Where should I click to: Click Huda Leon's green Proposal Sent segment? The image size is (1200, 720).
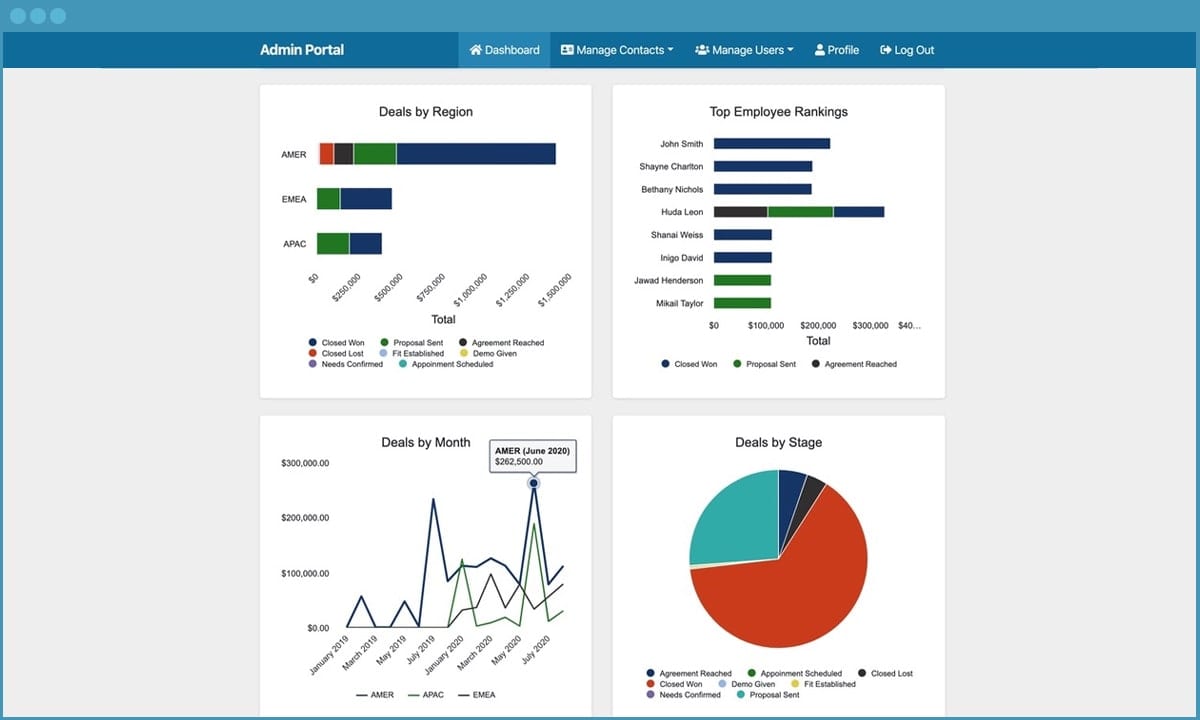pos(801,212)
